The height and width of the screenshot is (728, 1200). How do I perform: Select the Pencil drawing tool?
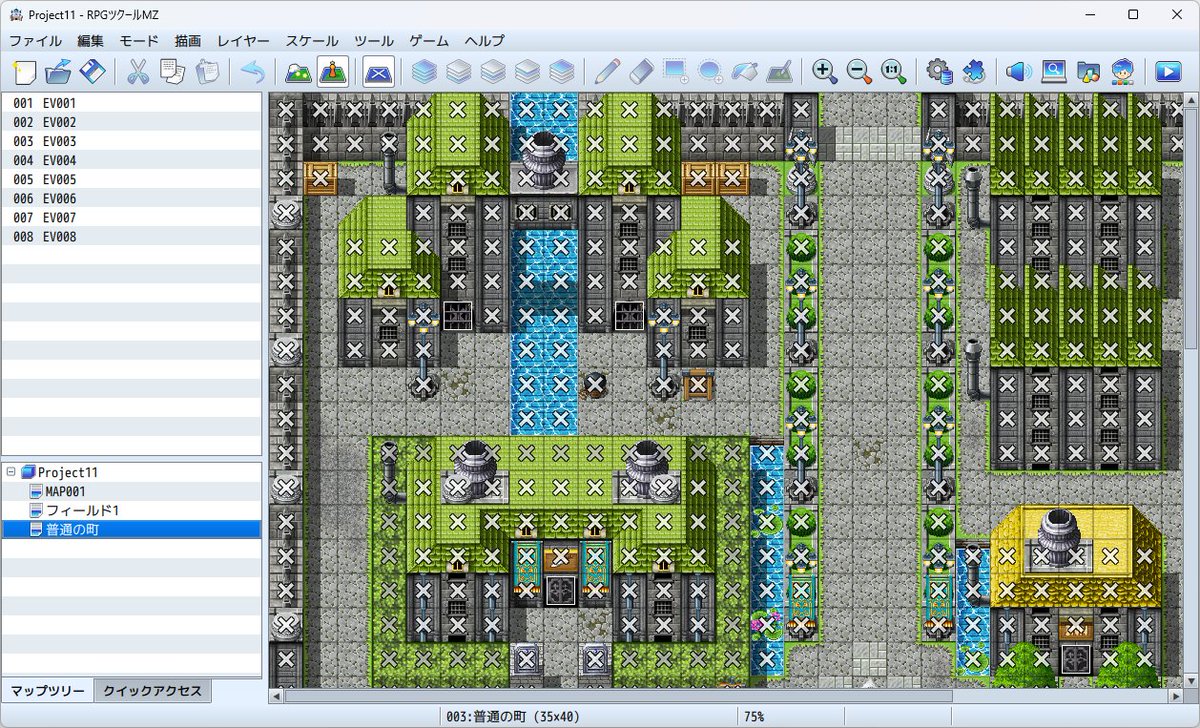pyautogui.click(x=607, y=71)
